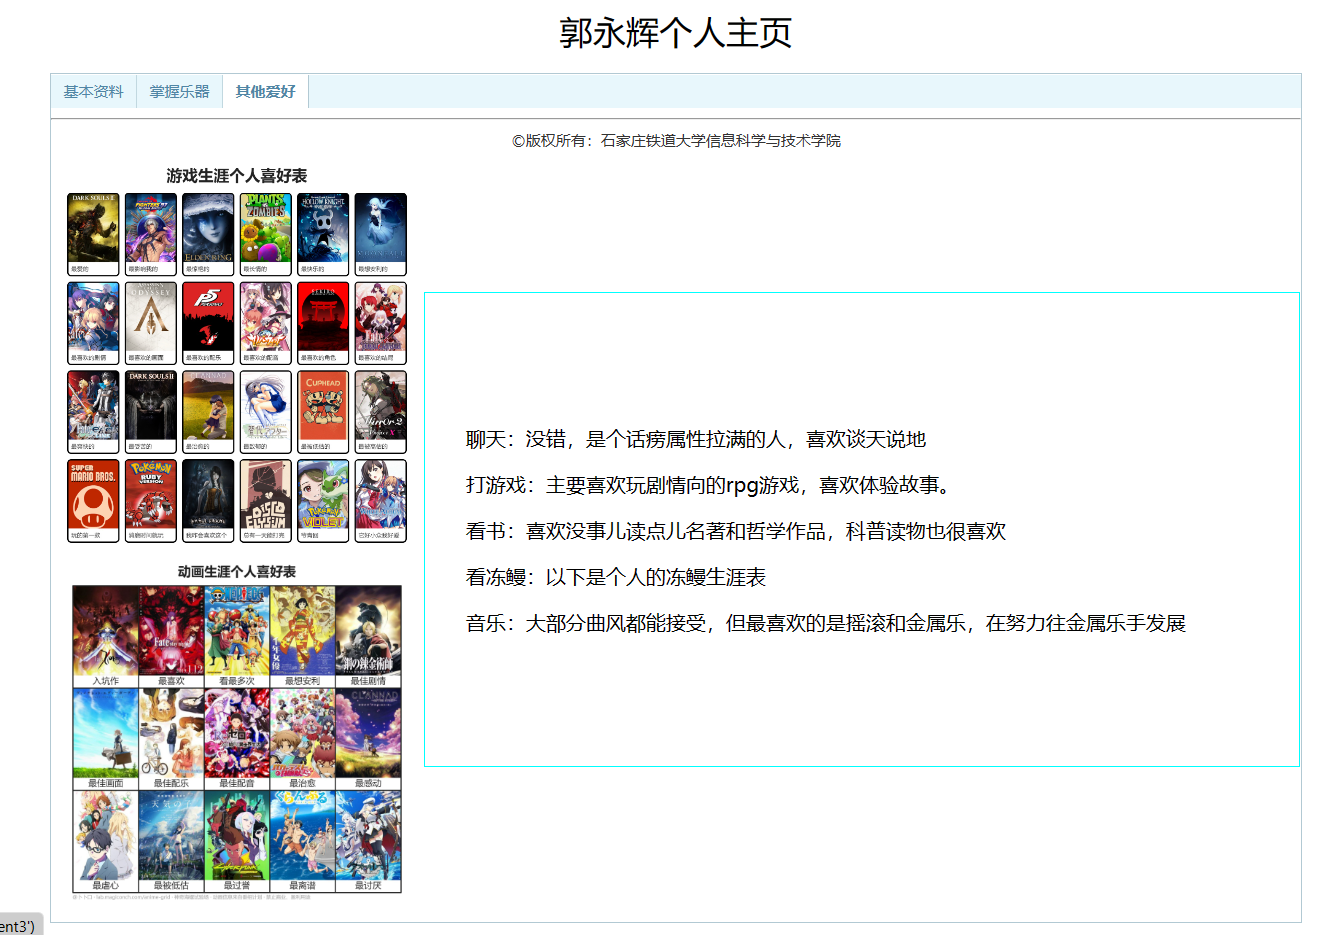Screen dimensions: 1326x935
Task: Choose the Cyberpunk poster labeled 最过誉
Action: click(237, 836)
